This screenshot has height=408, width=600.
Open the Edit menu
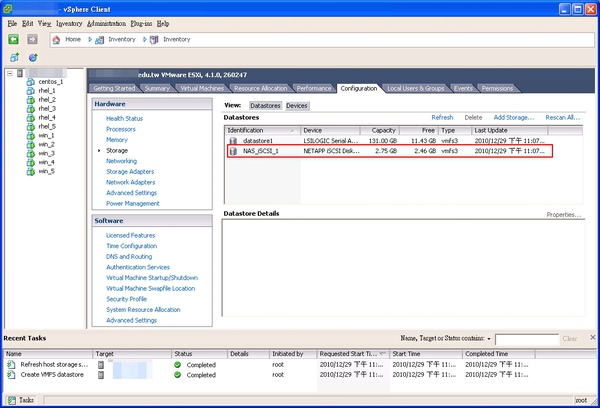(28, 24)
